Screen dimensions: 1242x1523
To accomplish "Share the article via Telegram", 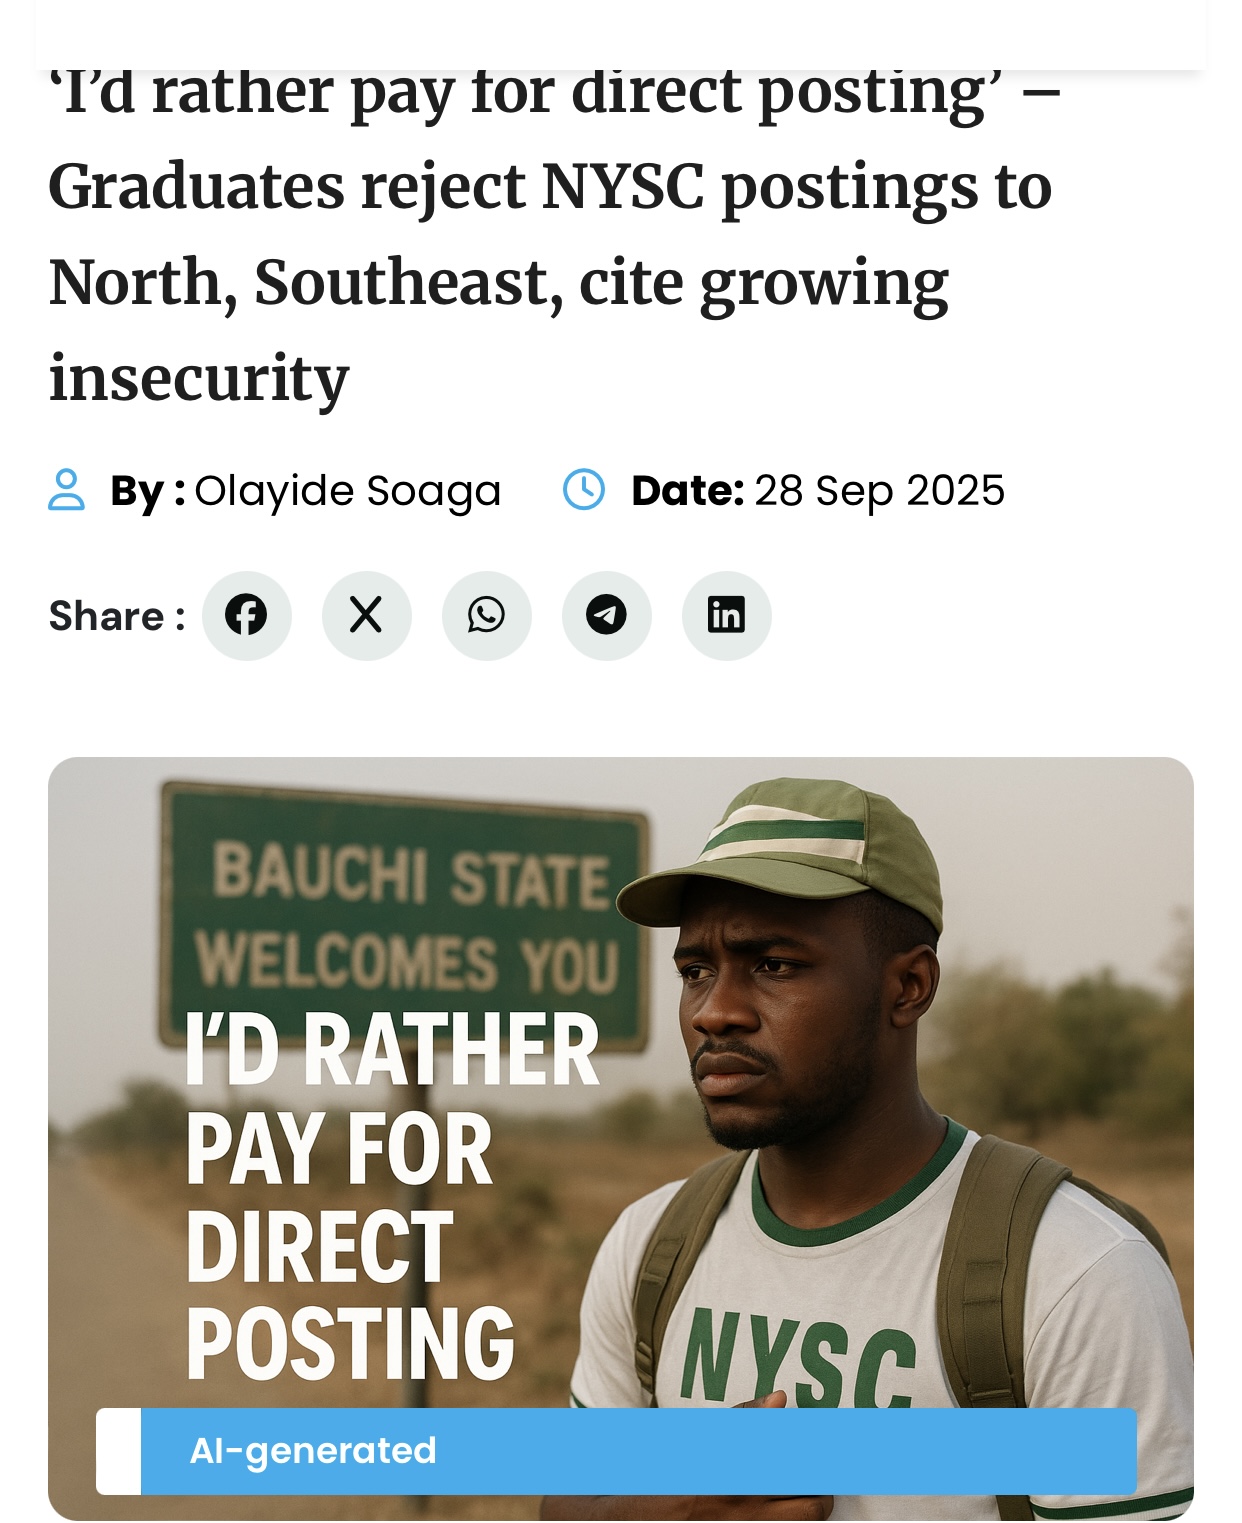I will tap(606, 615).
